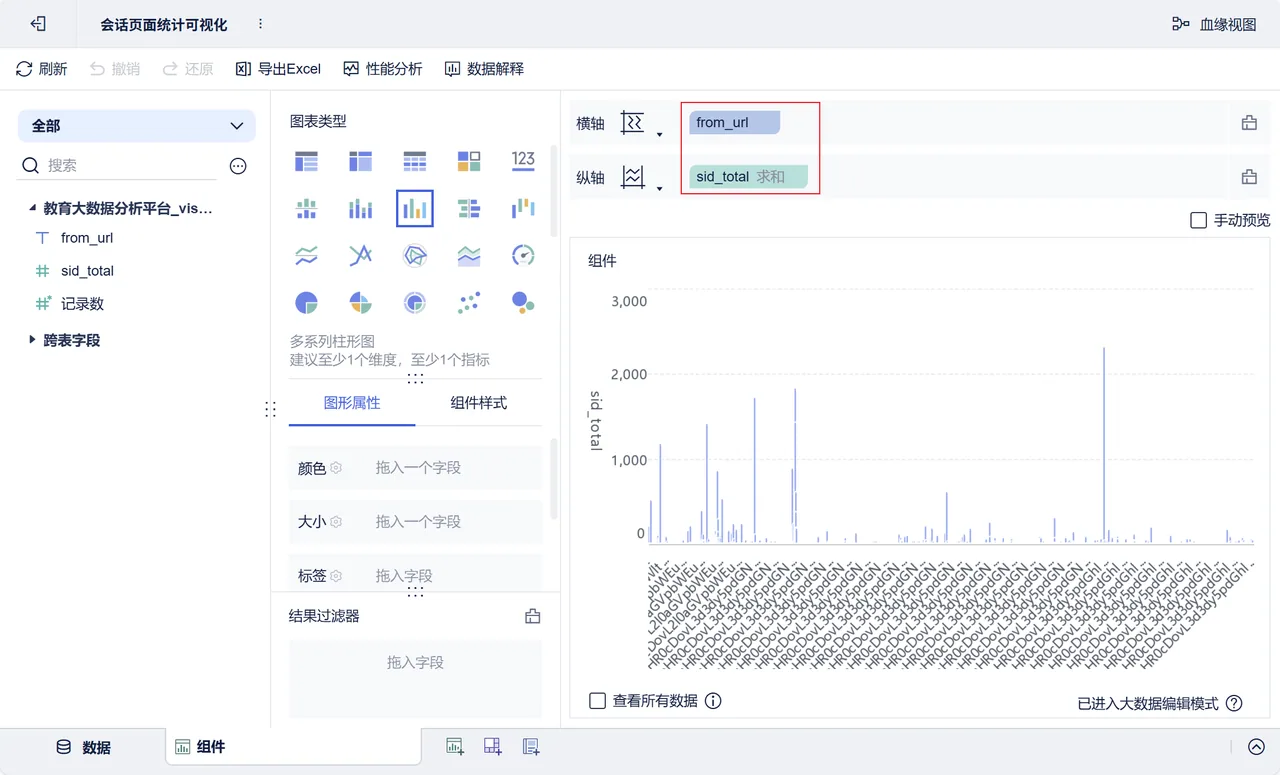This screenshot has height=775, width=1280.
Task: Select the grouped table chart type
Action: (306, 160)
